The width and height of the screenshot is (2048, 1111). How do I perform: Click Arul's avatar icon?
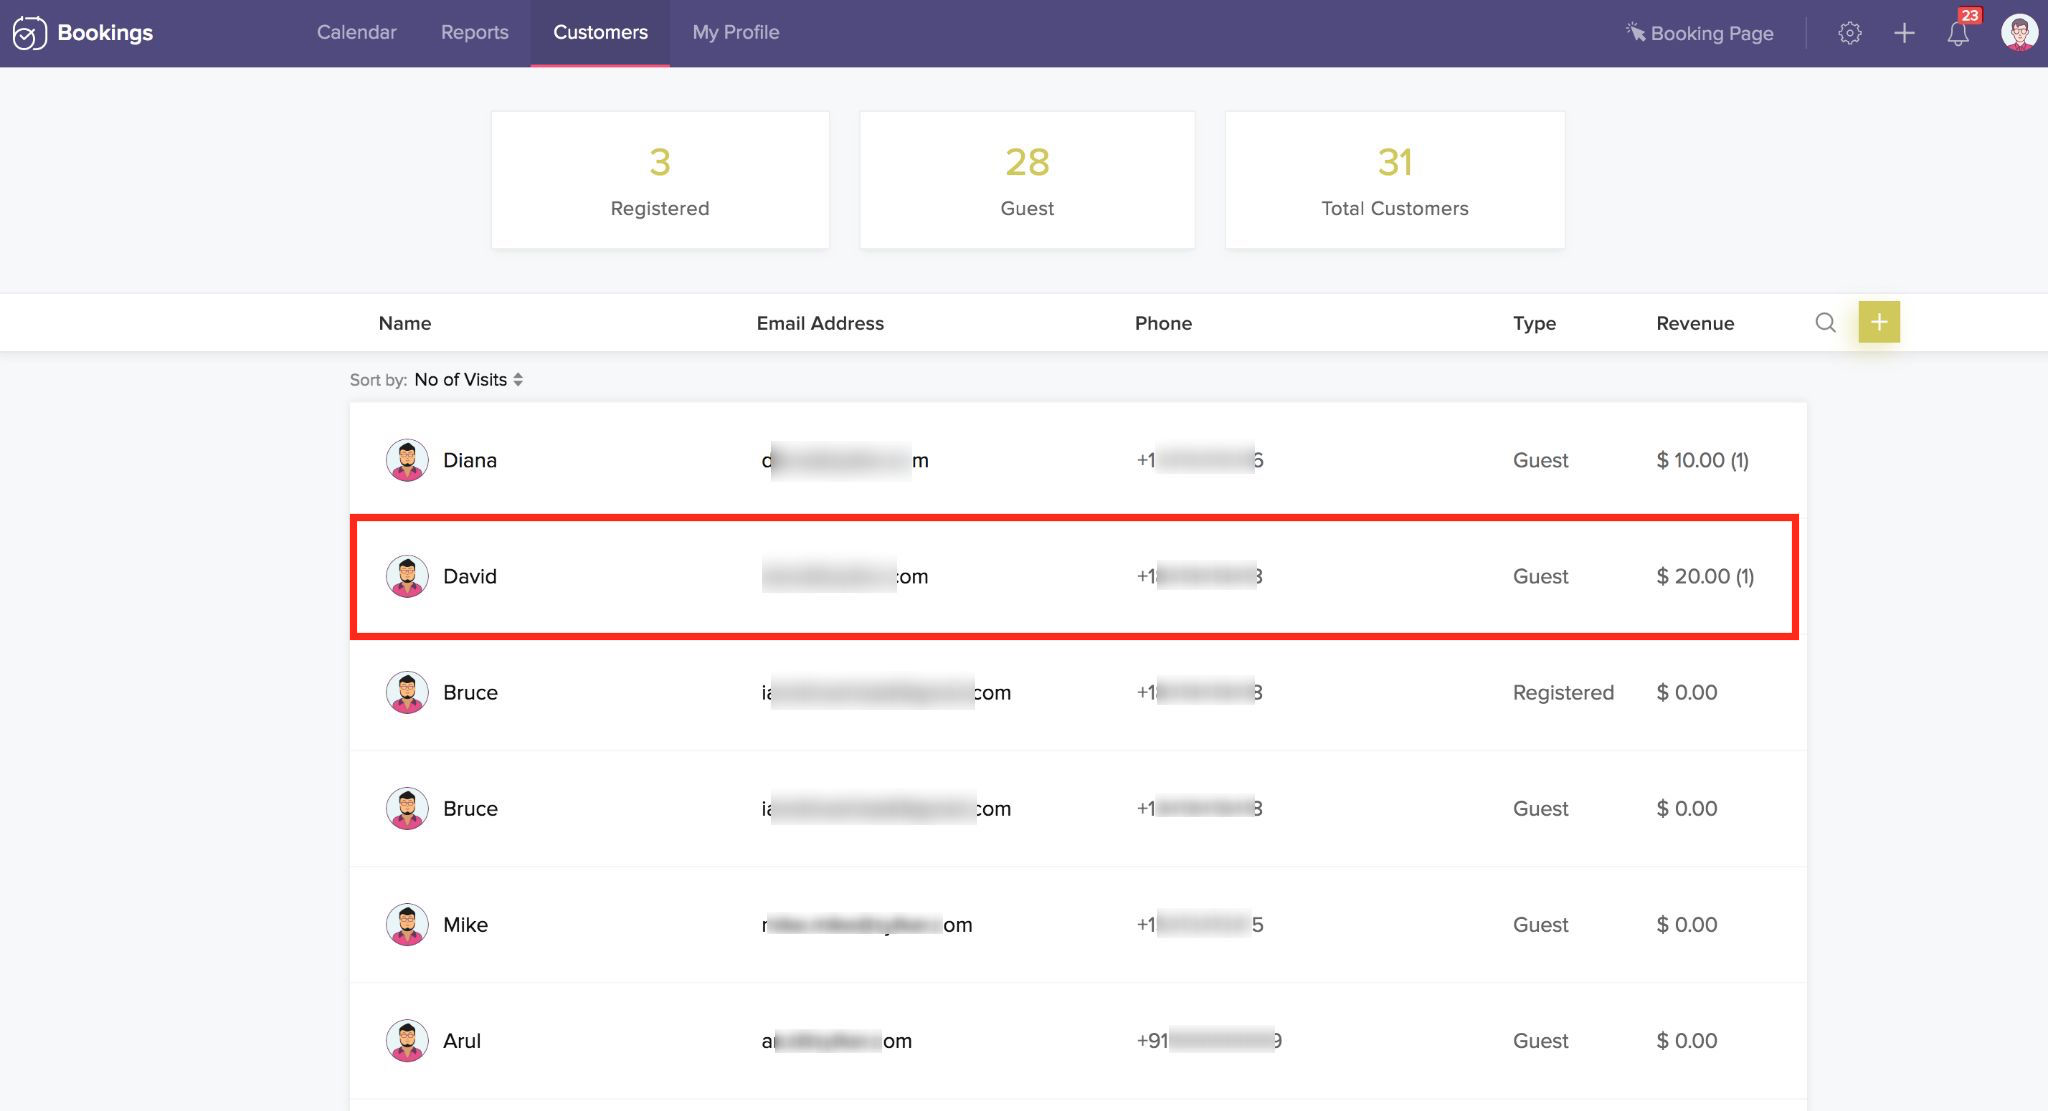407,1040
